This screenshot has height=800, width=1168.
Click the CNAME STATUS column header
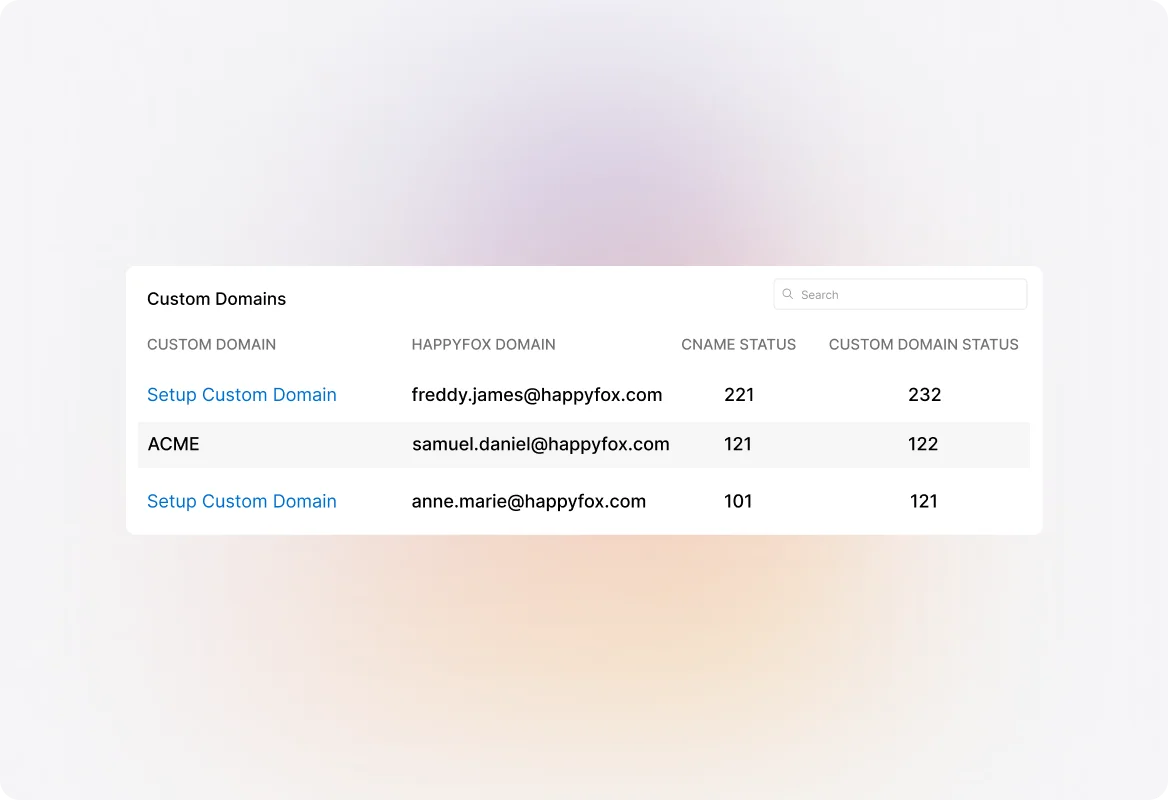point(738,344)
